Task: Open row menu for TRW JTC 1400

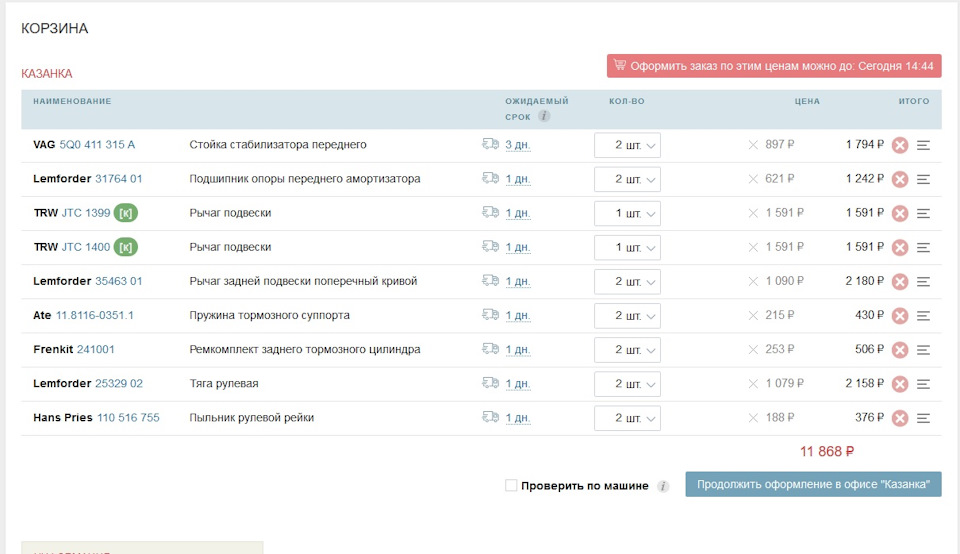Action: 923,248
